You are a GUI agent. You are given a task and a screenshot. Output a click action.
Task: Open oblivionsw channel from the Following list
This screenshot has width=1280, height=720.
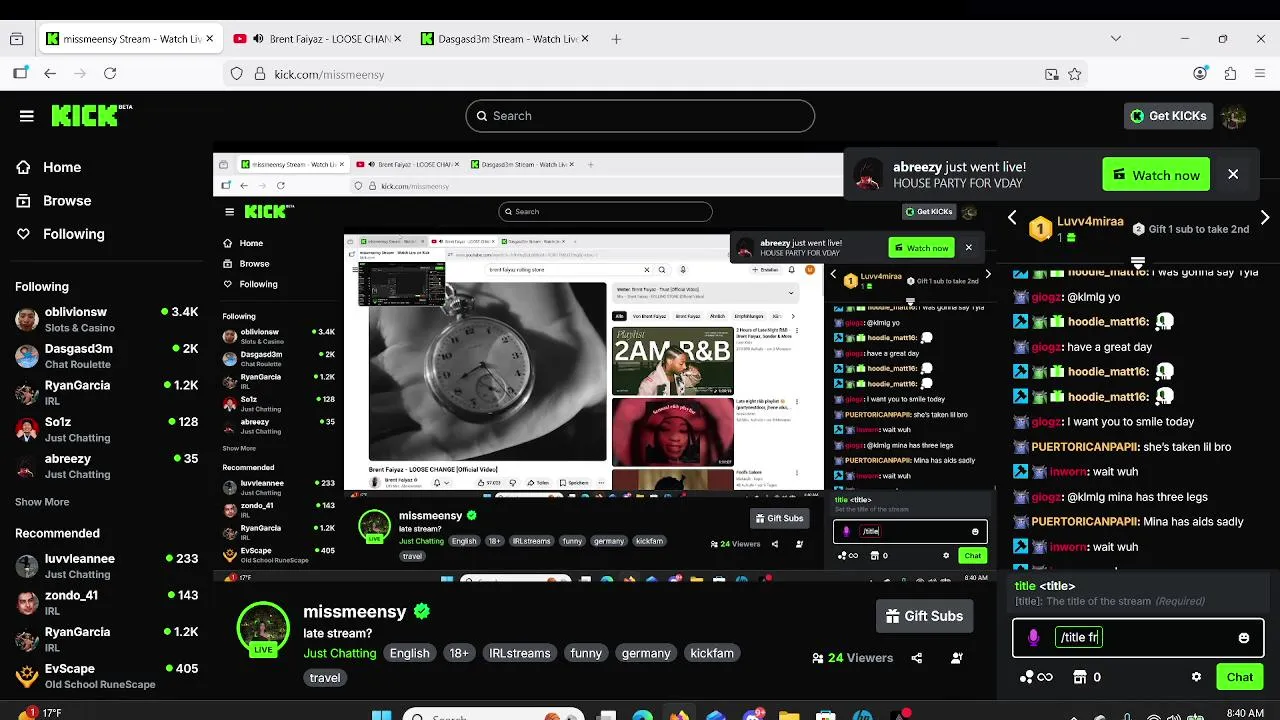[107, 319]
